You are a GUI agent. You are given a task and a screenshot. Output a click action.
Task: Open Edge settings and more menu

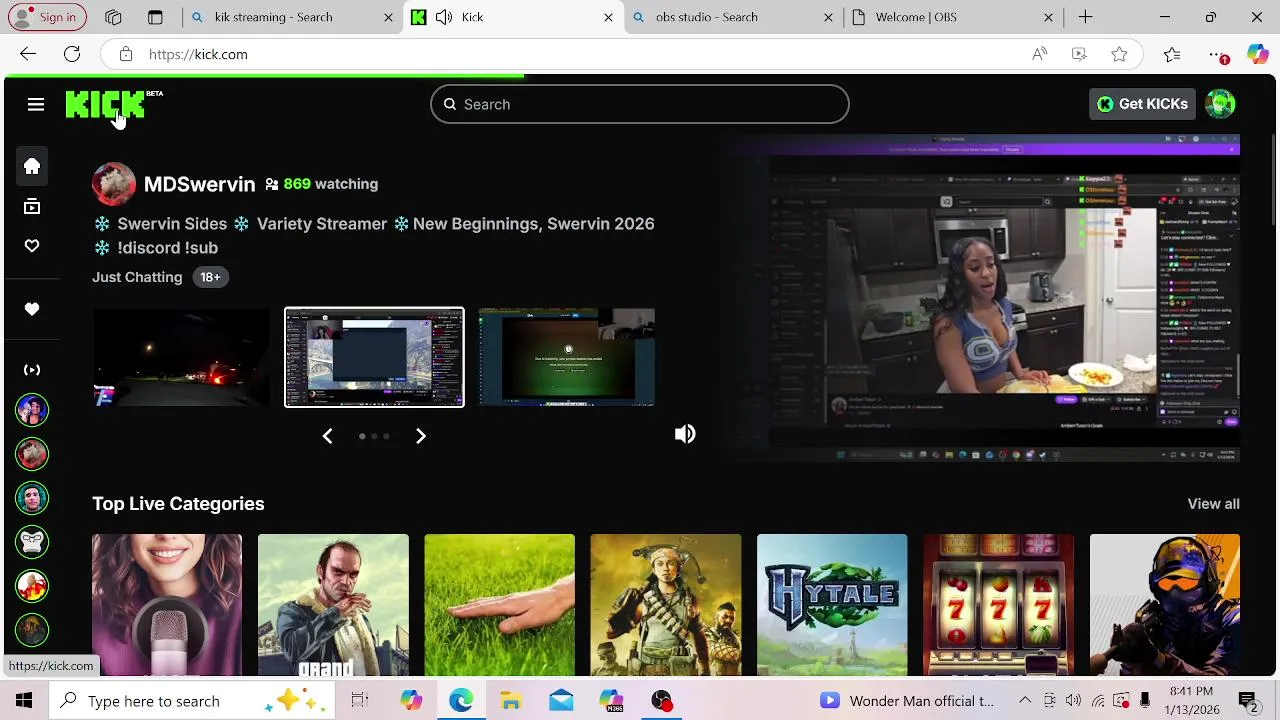click(1217, 54)
